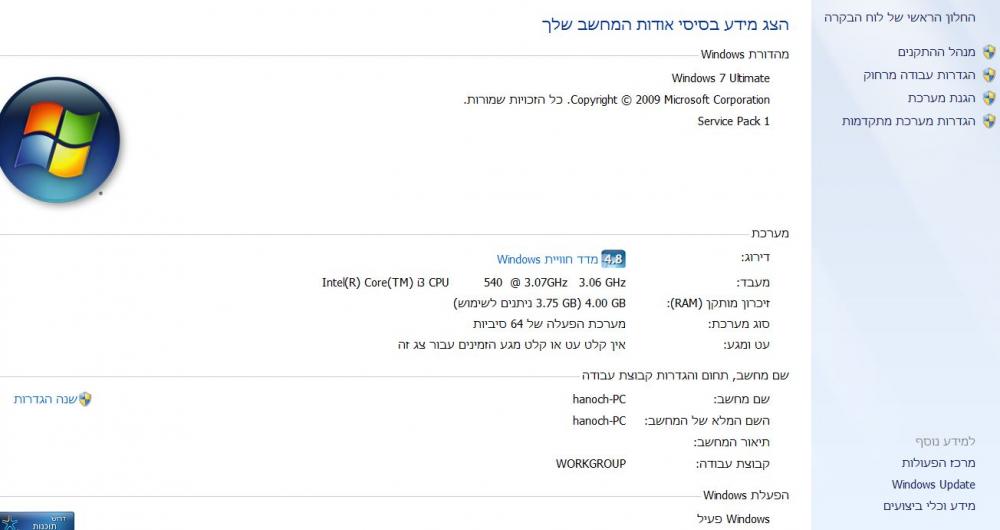
Task: Click the שנה הגדרות change settings link
Action: click(45, 399)
